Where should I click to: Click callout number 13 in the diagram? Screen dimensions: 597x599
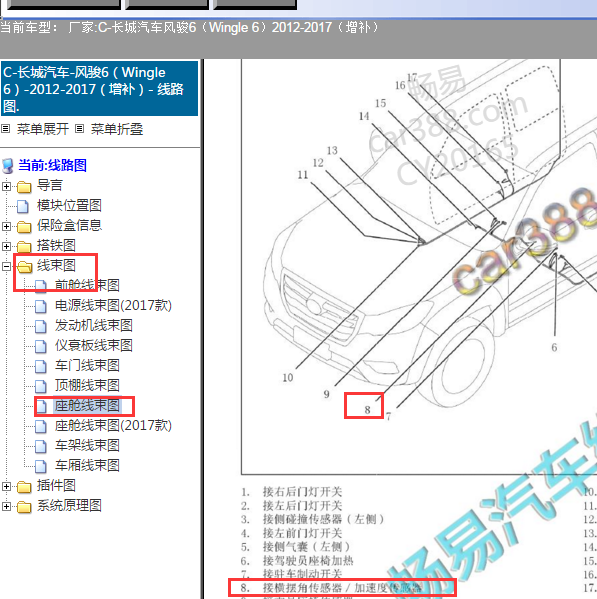pos(332,151)
